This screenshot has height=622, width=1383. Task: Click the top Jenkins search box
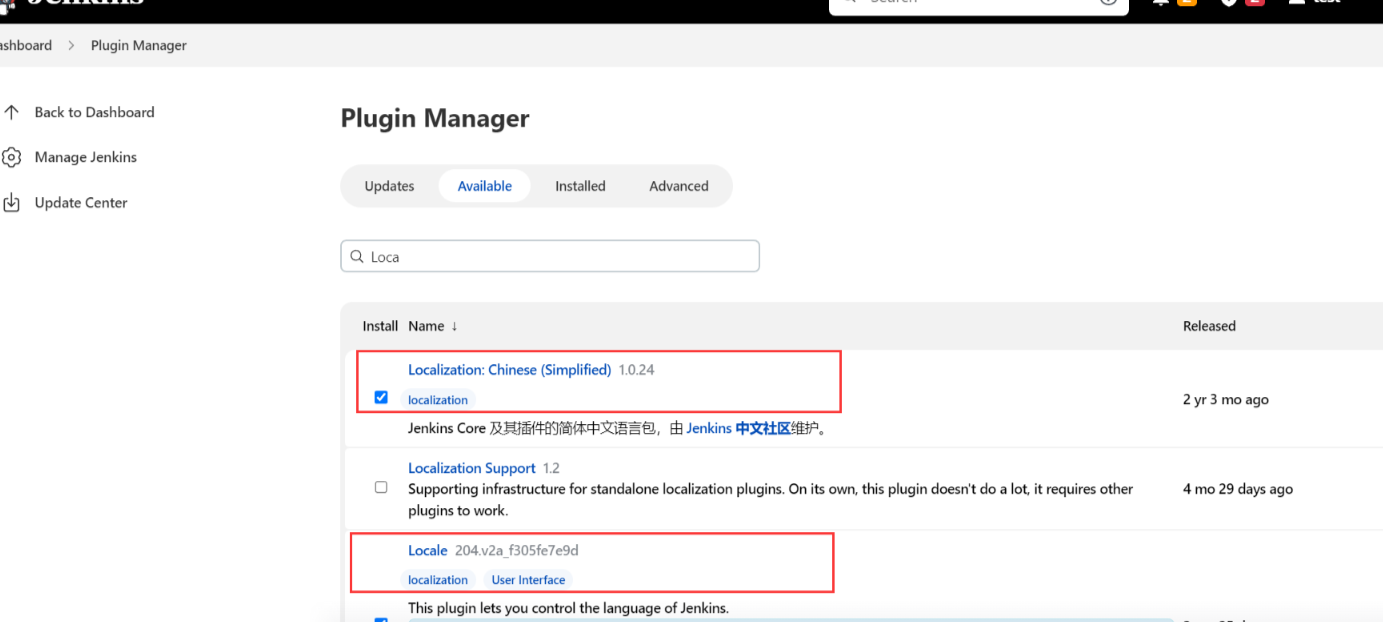[978, 3]
